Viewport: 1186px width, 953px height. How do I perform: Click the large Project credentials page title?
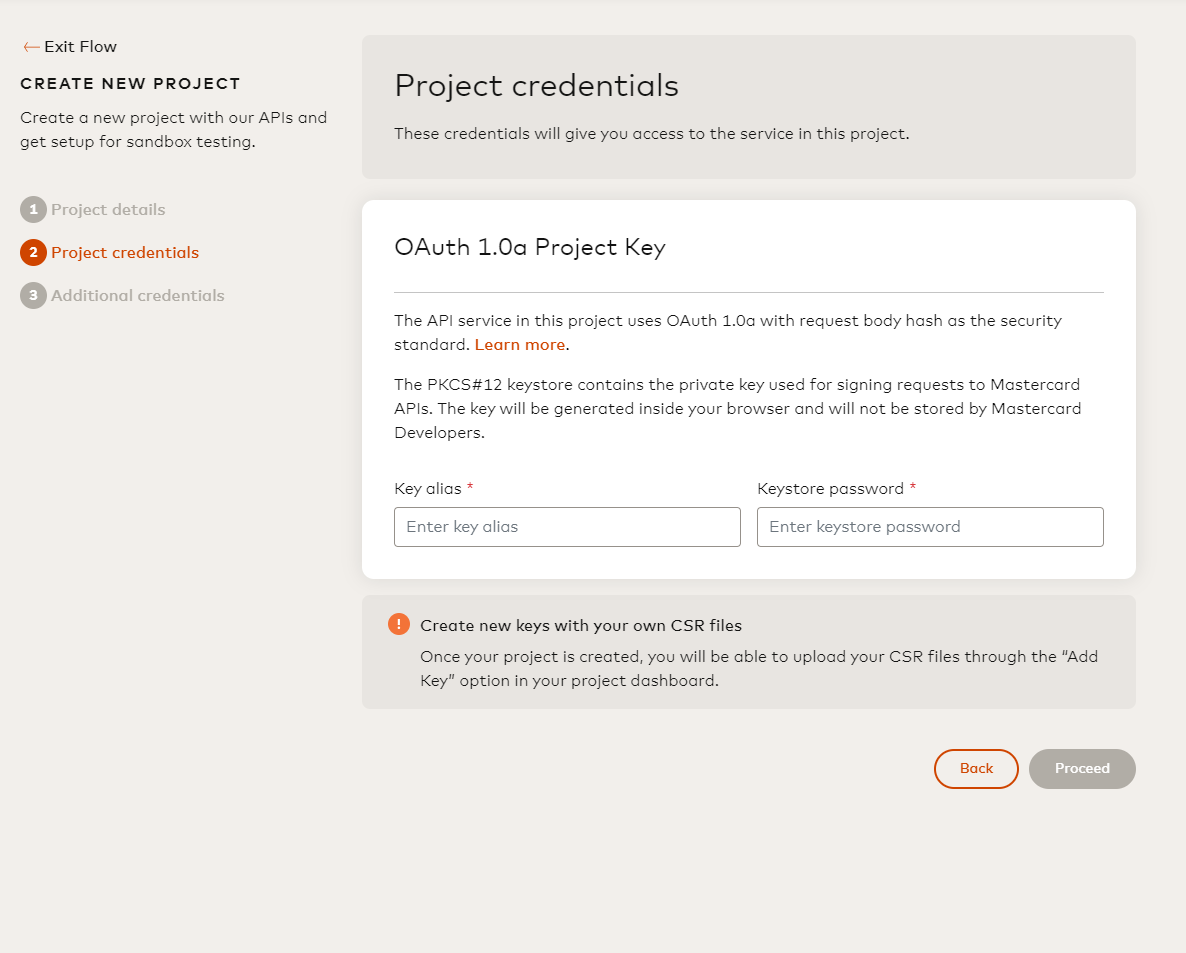click(536, 86)
